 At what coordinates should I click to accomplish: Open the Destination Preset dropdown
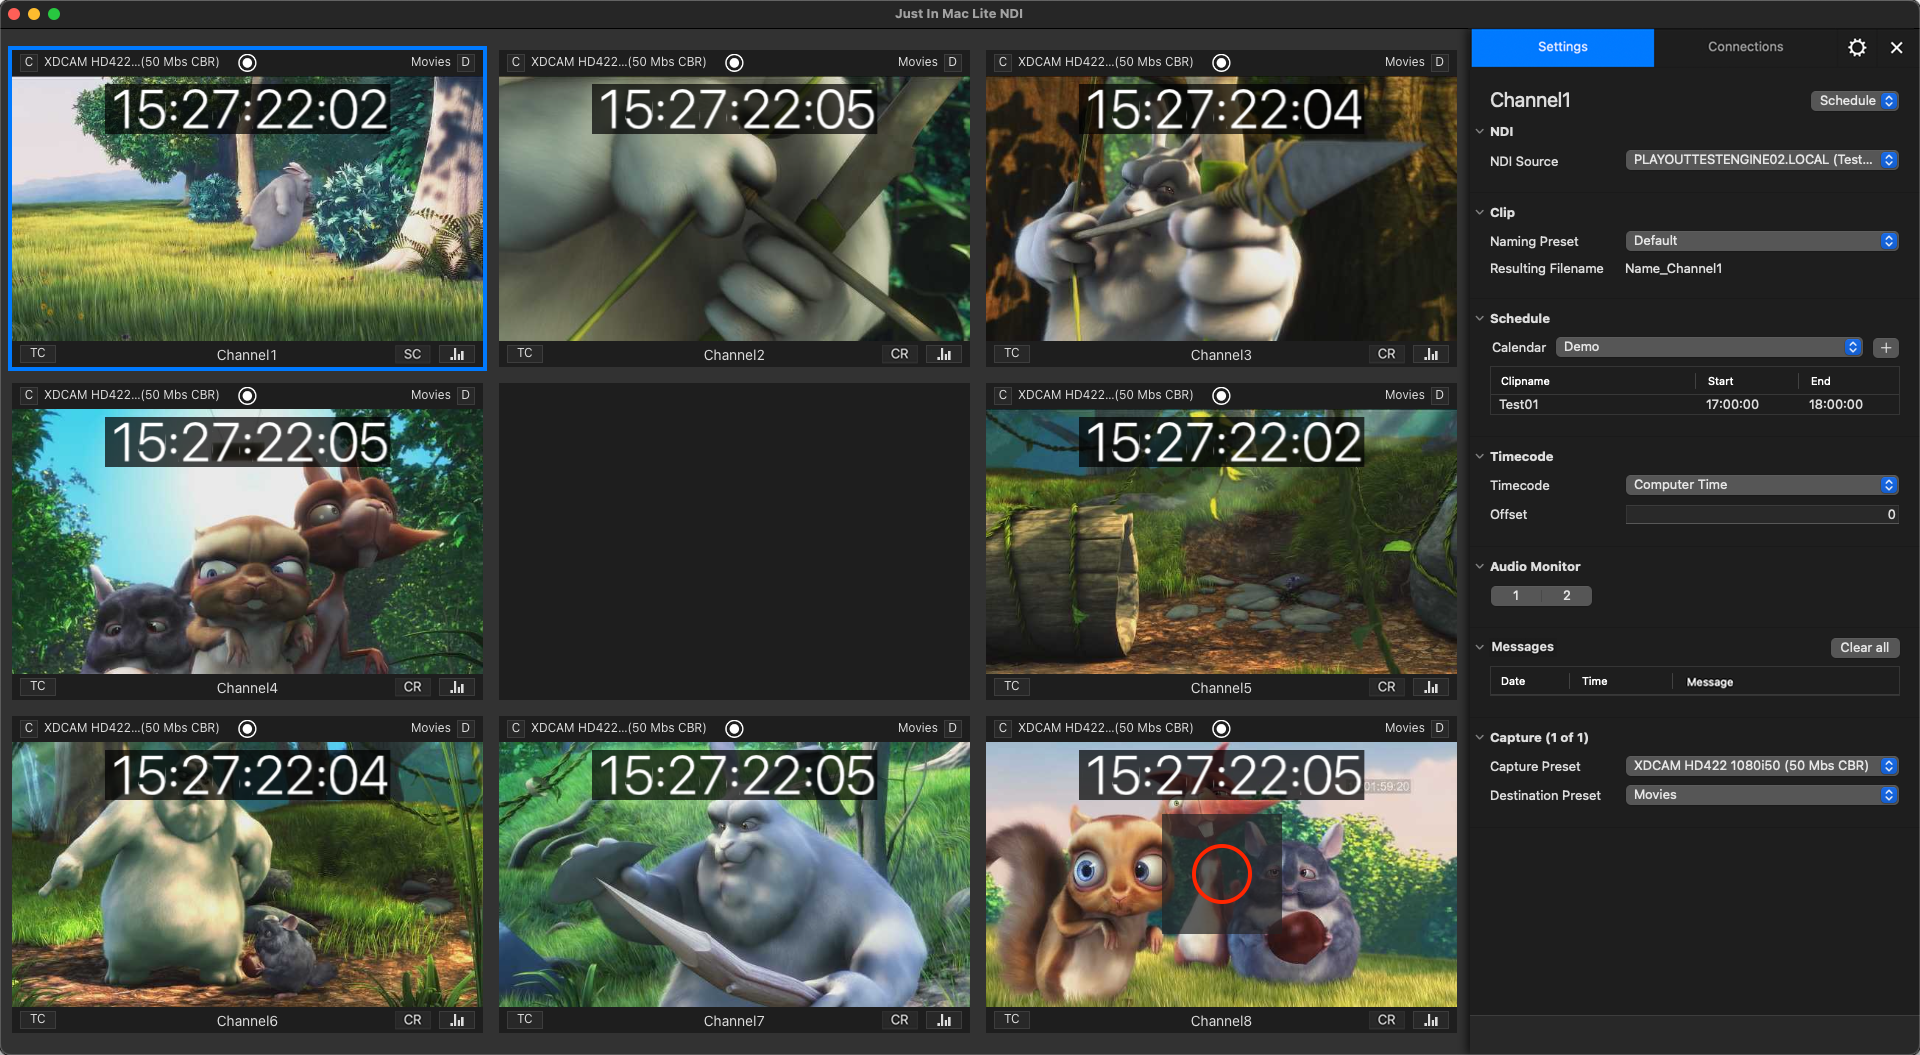(x=1762, y=795)
